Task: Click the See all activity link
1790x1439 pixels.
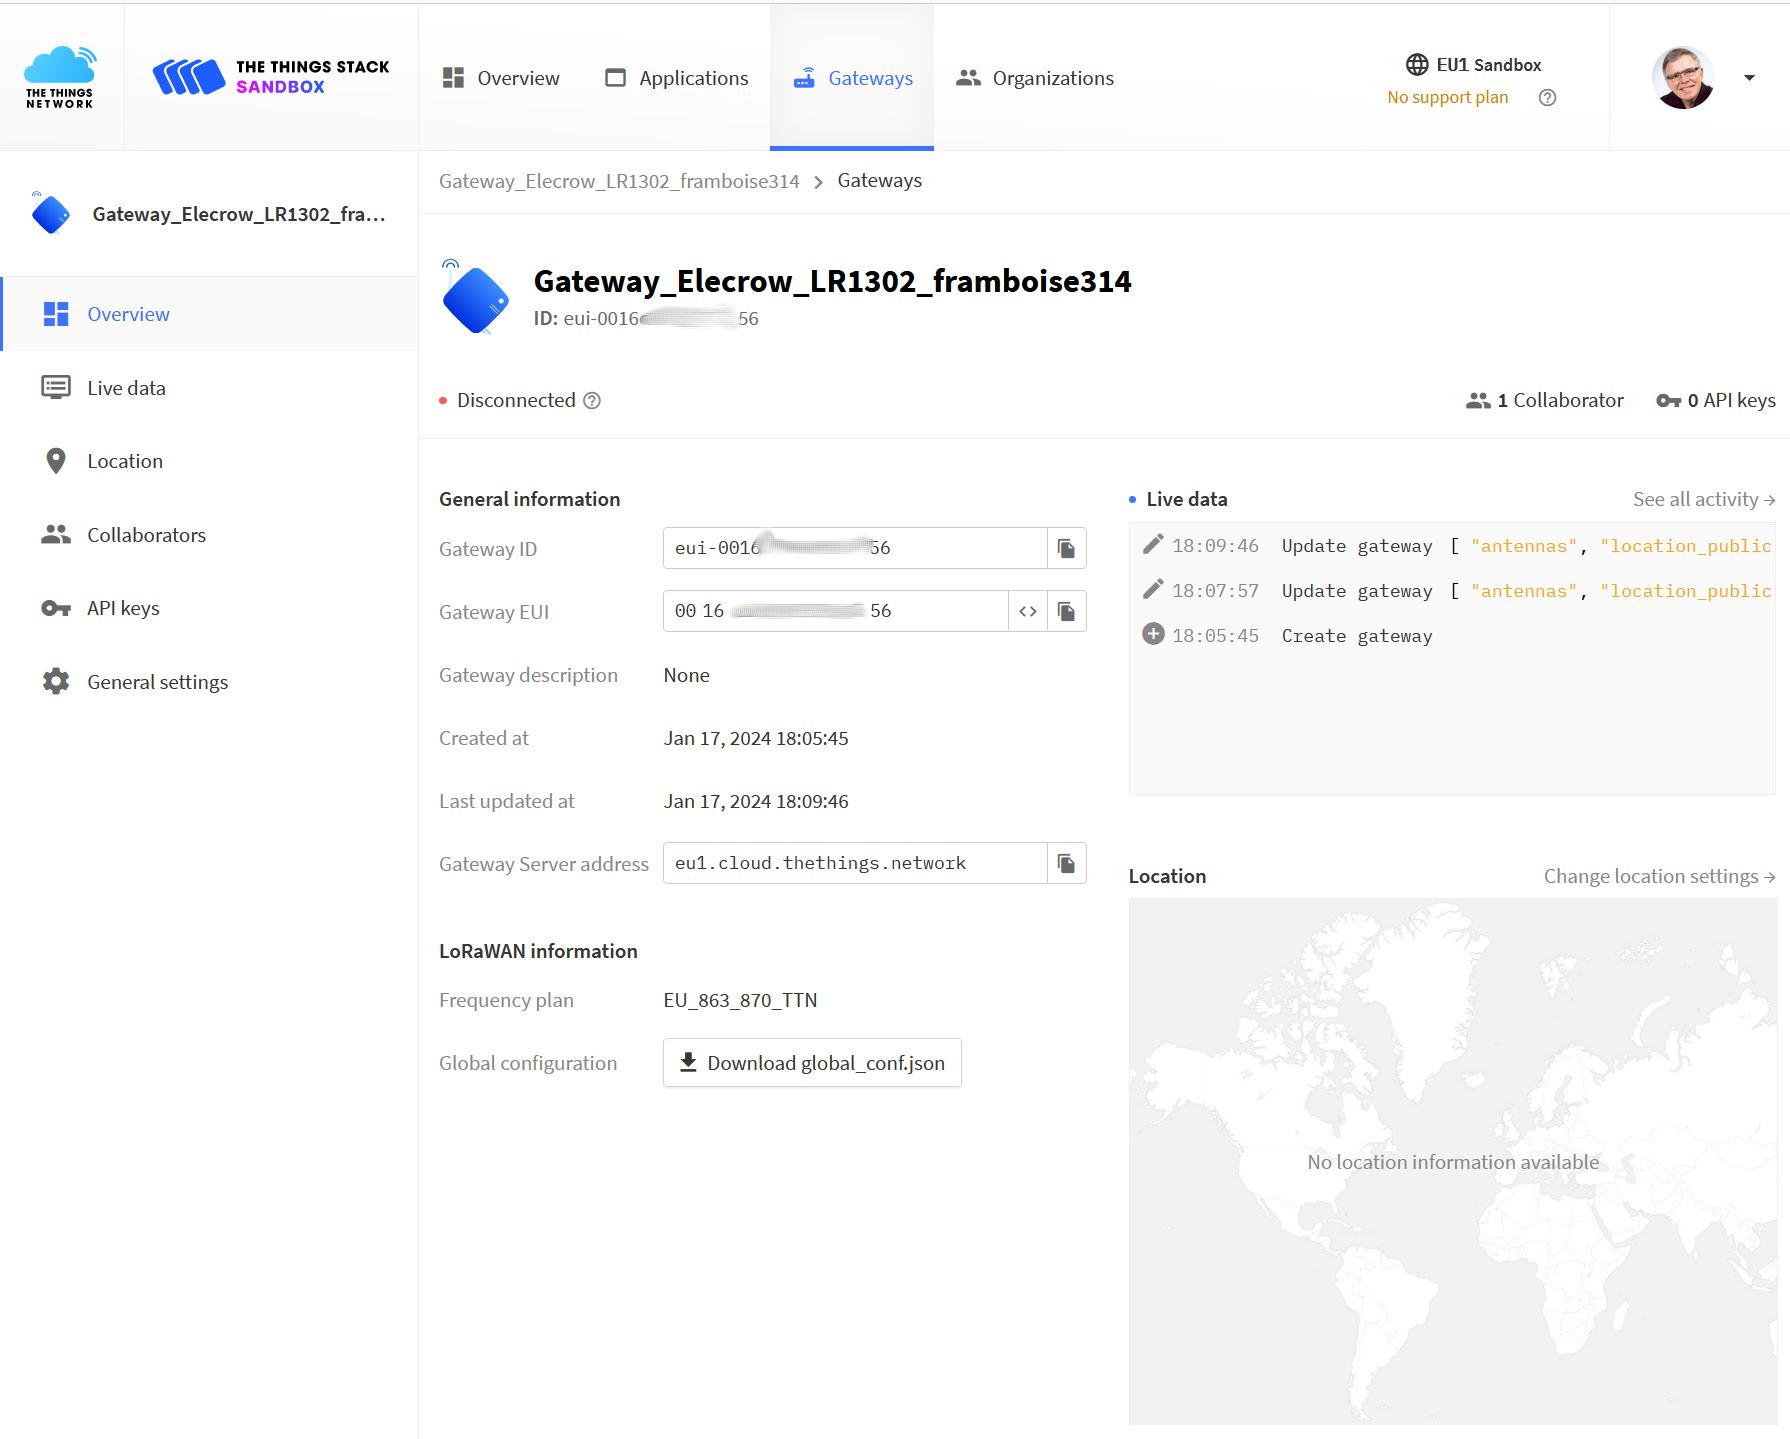Action: 1704,499
